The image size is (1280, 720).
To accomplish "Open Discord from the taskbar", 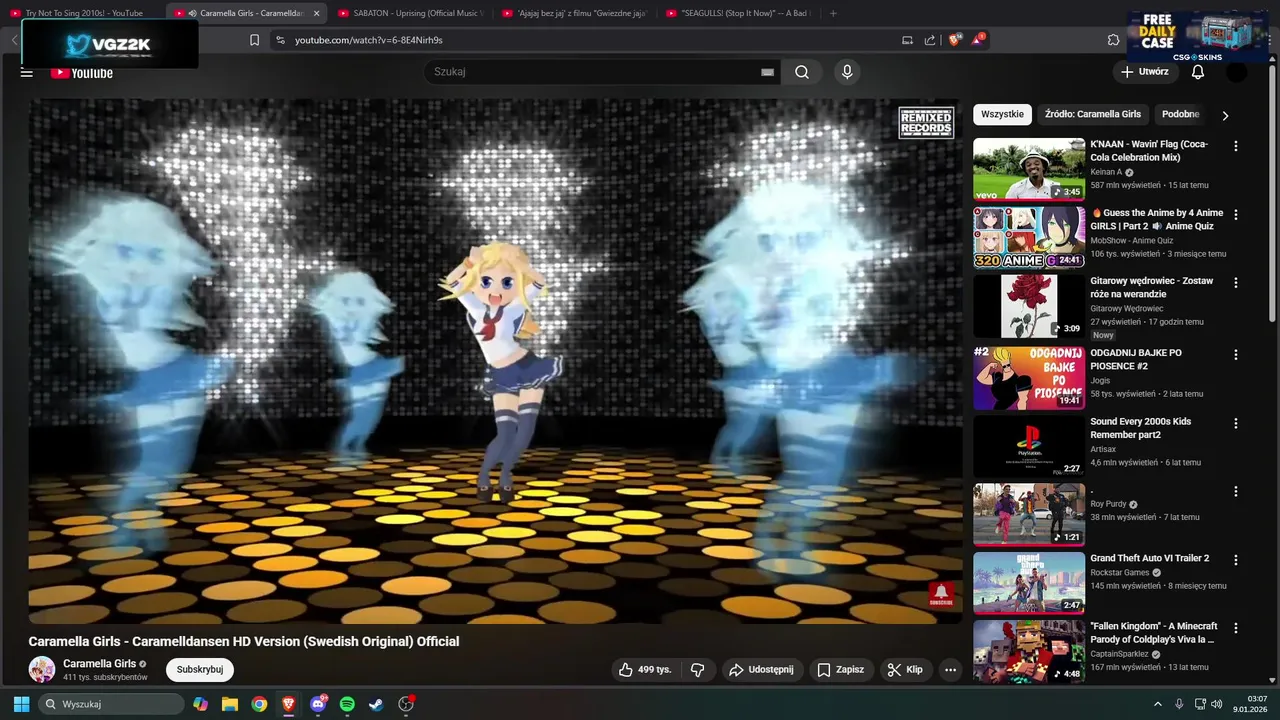I will coord(318,704).
